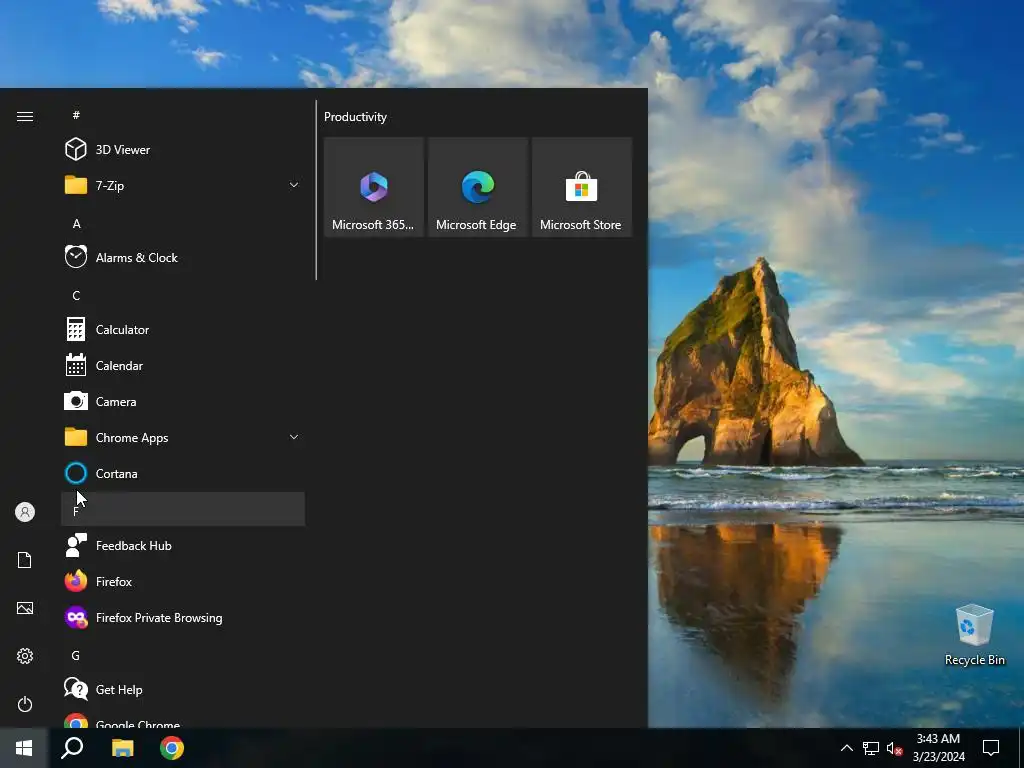Click the '#' letter header
This screenshot has height=768, width=1024.
(183, 115)
